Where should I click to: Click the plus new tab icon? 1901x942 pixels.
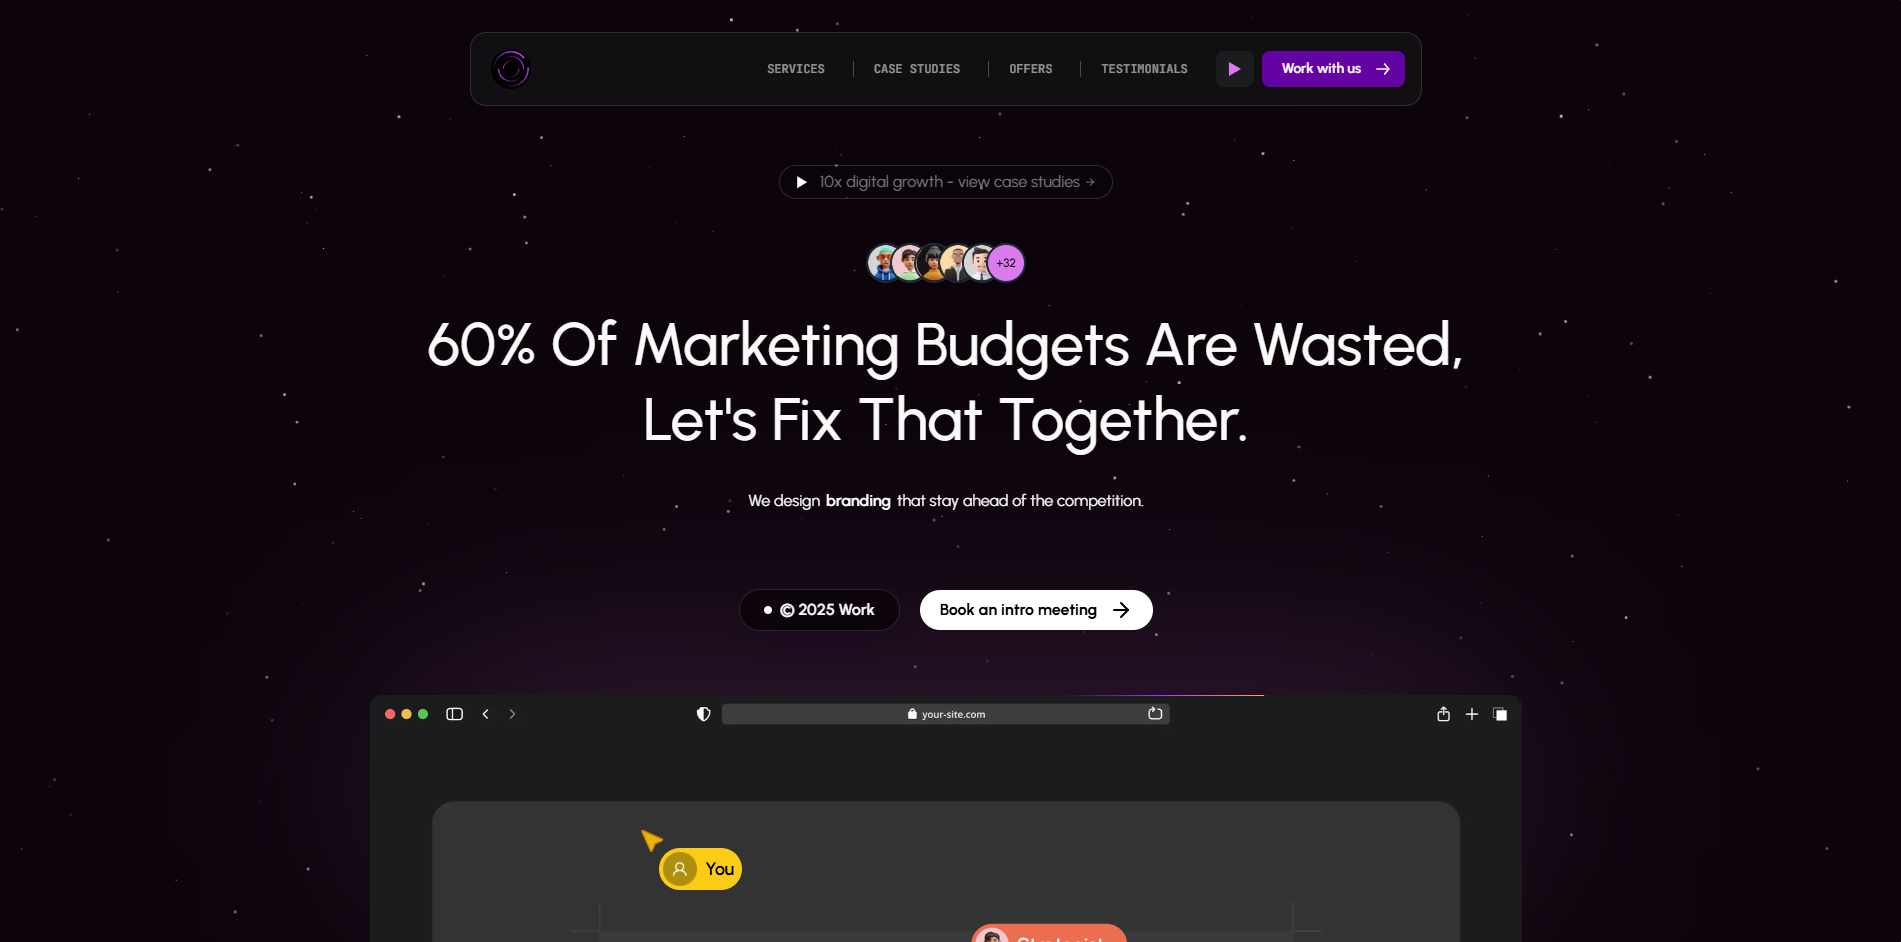click(x=1472, y=714)
